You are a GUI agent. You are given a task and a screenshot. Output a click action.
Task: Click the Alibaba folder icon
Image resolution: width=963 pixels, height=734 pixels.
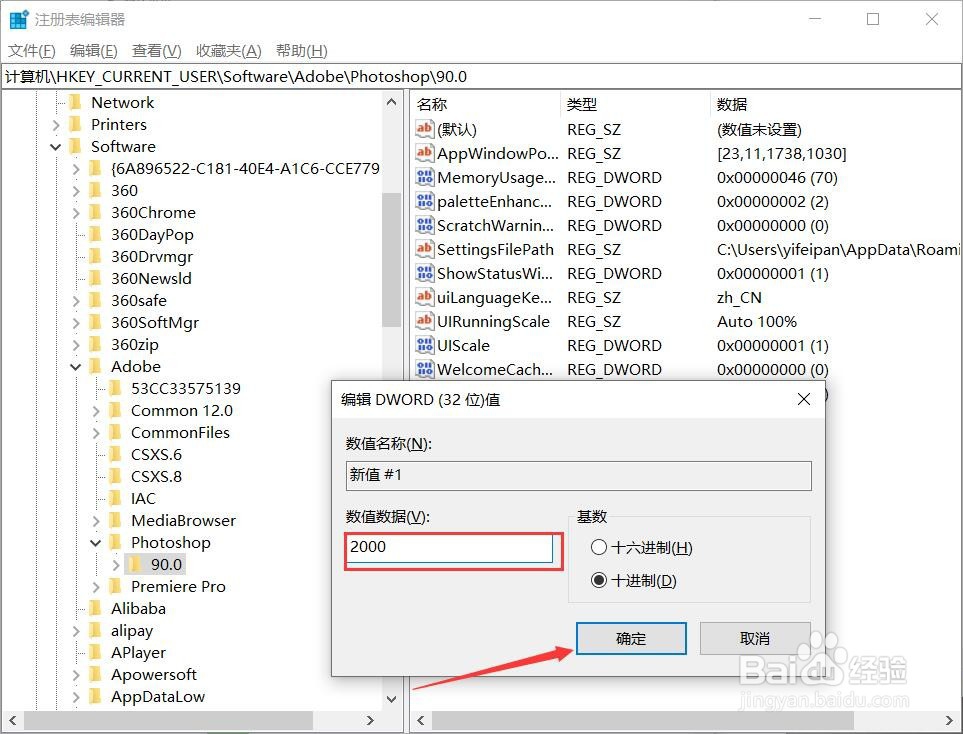tap(95, 609)
